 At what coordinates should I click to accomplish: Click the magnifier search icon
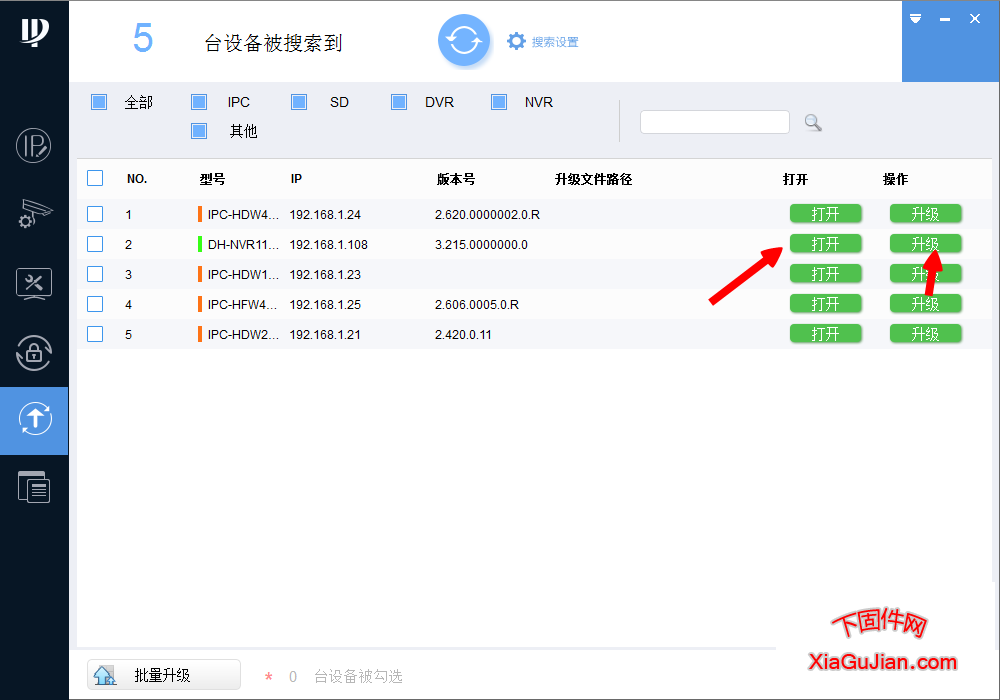[x=812, y=122]
